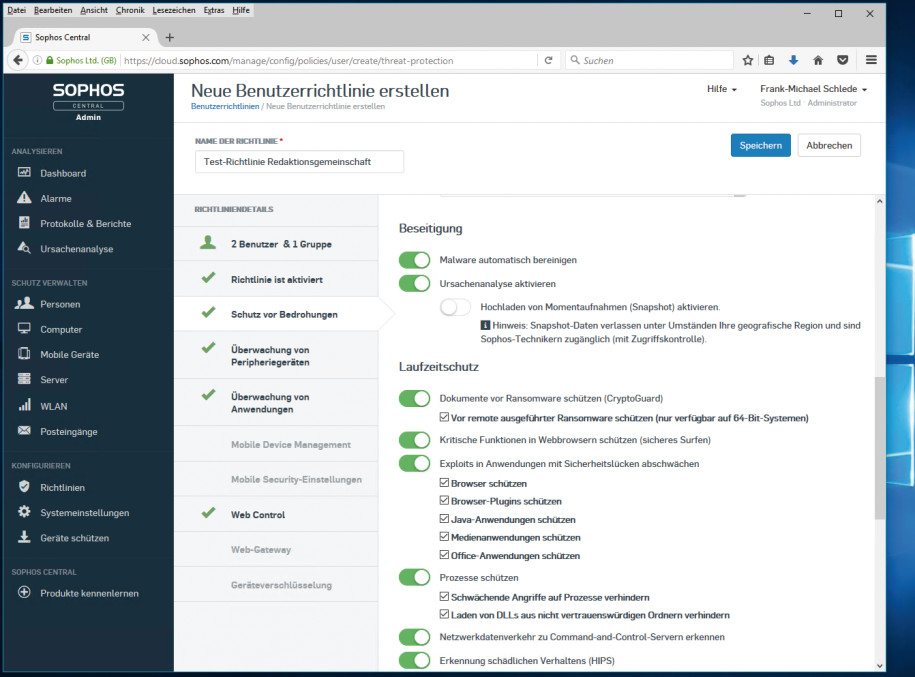Viewport: 915px width, 677px height.
Task: Click the Ursachenanalyse icon
Action: point(24,247)
